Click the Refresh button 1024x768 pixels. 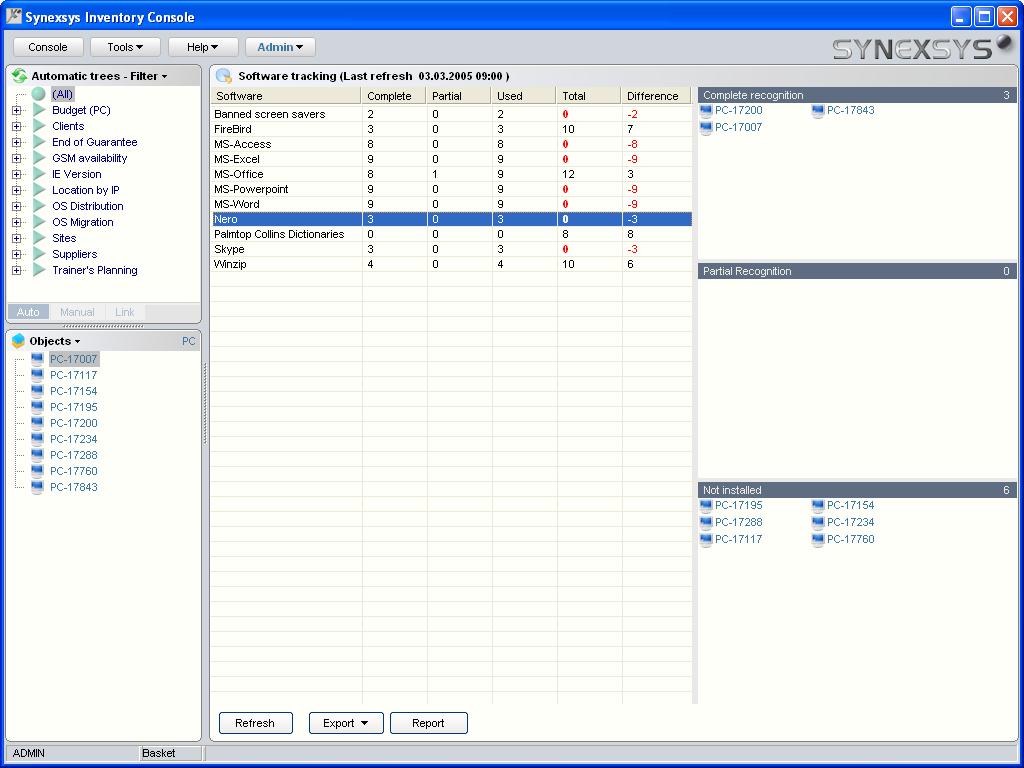pyautogui.click(x=255, y=723)
